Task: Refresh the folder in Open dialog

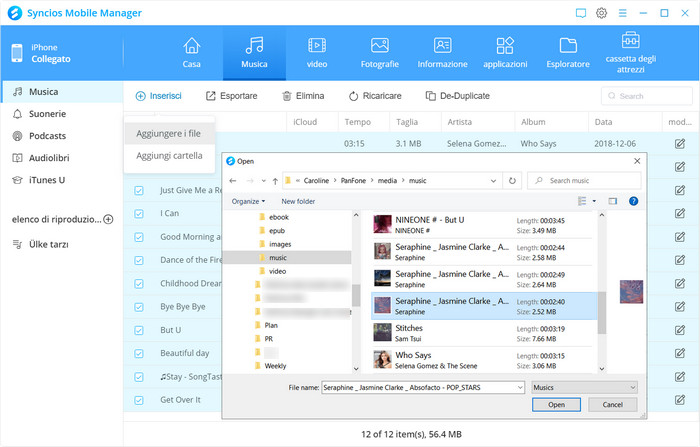Action: click(512, 181)
